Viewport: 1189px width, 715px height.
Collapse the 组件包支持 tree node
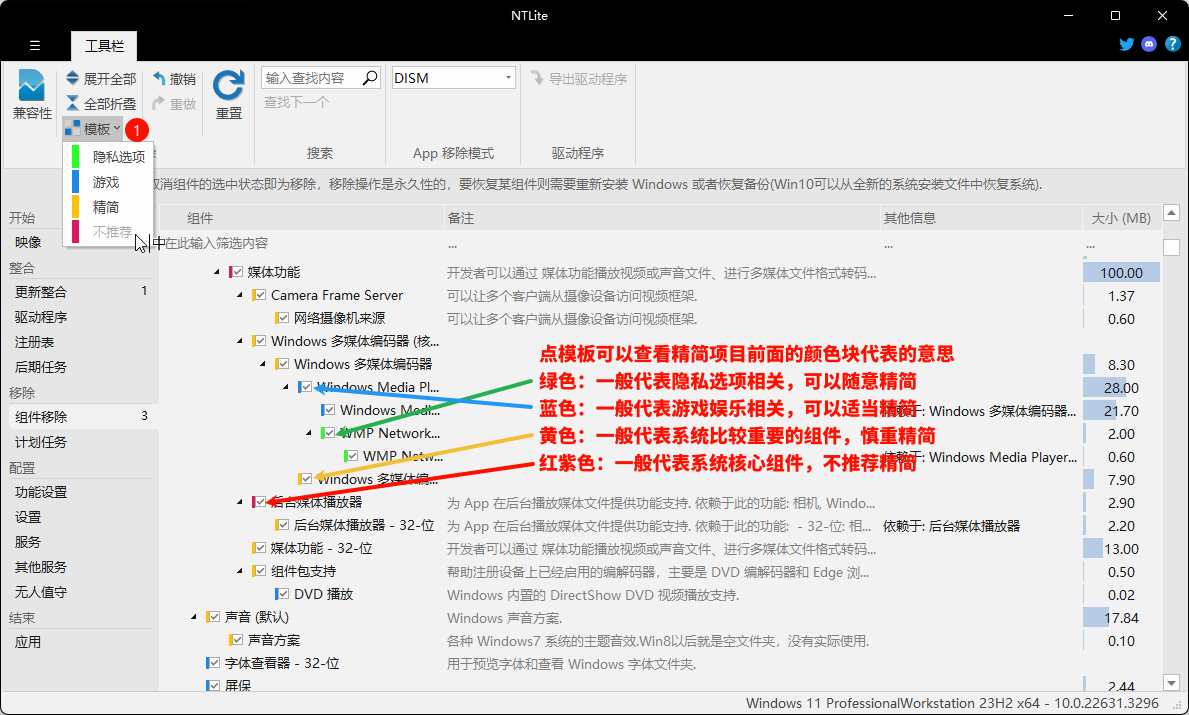240,571
